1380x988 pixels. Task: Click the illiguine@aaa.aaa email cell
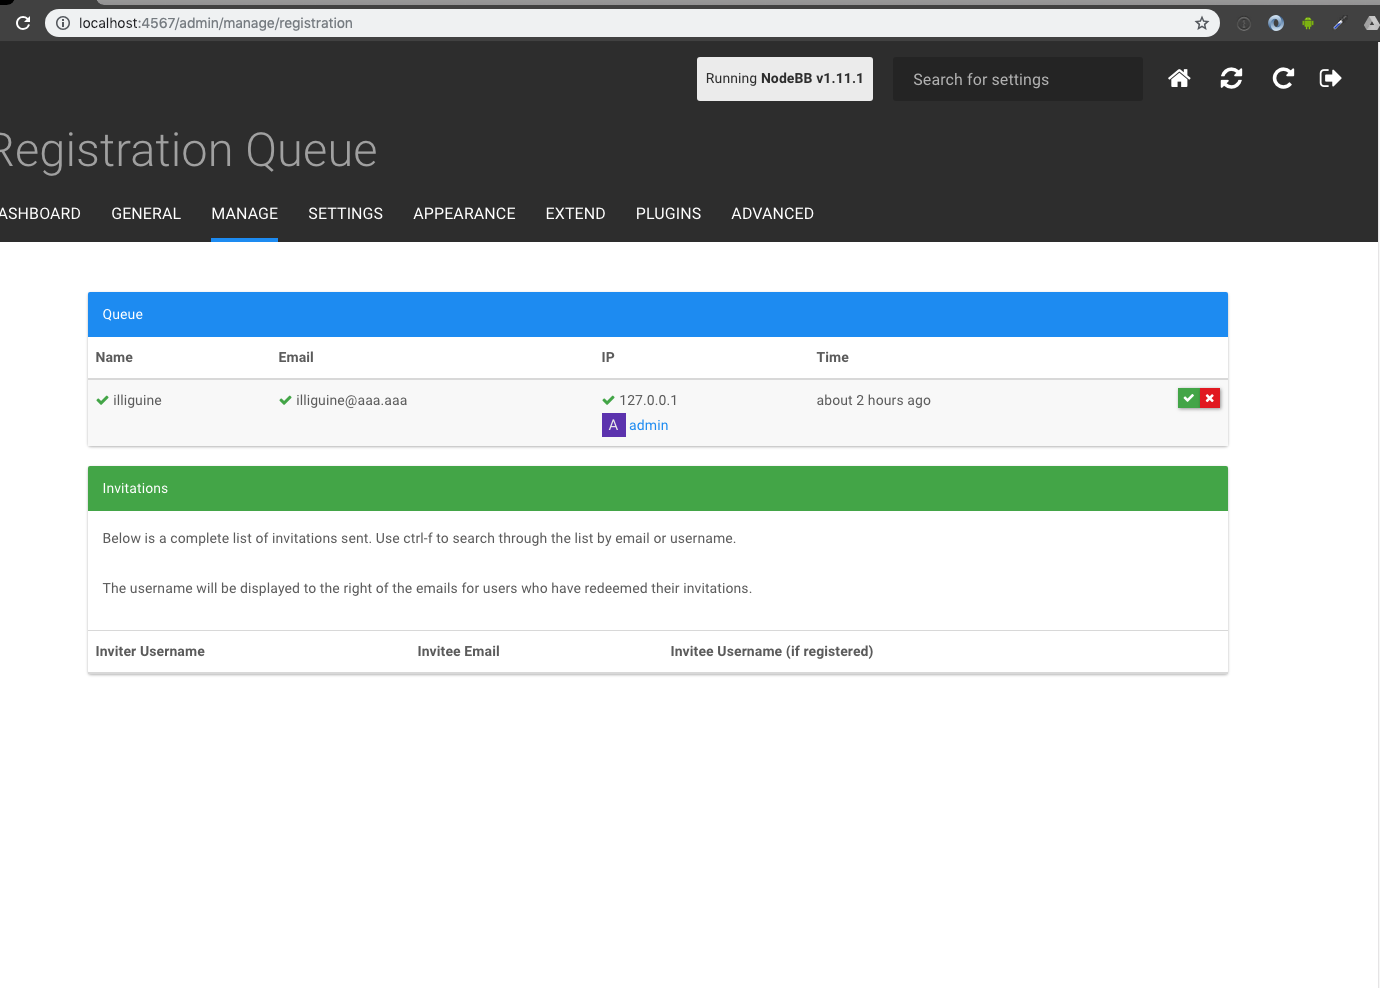(351, 400)
